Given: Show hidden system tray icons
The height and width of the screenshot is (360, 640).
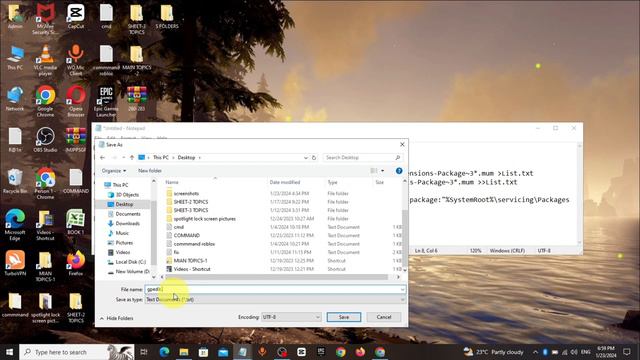Looking at the screenshot, I should coord(535,352).
